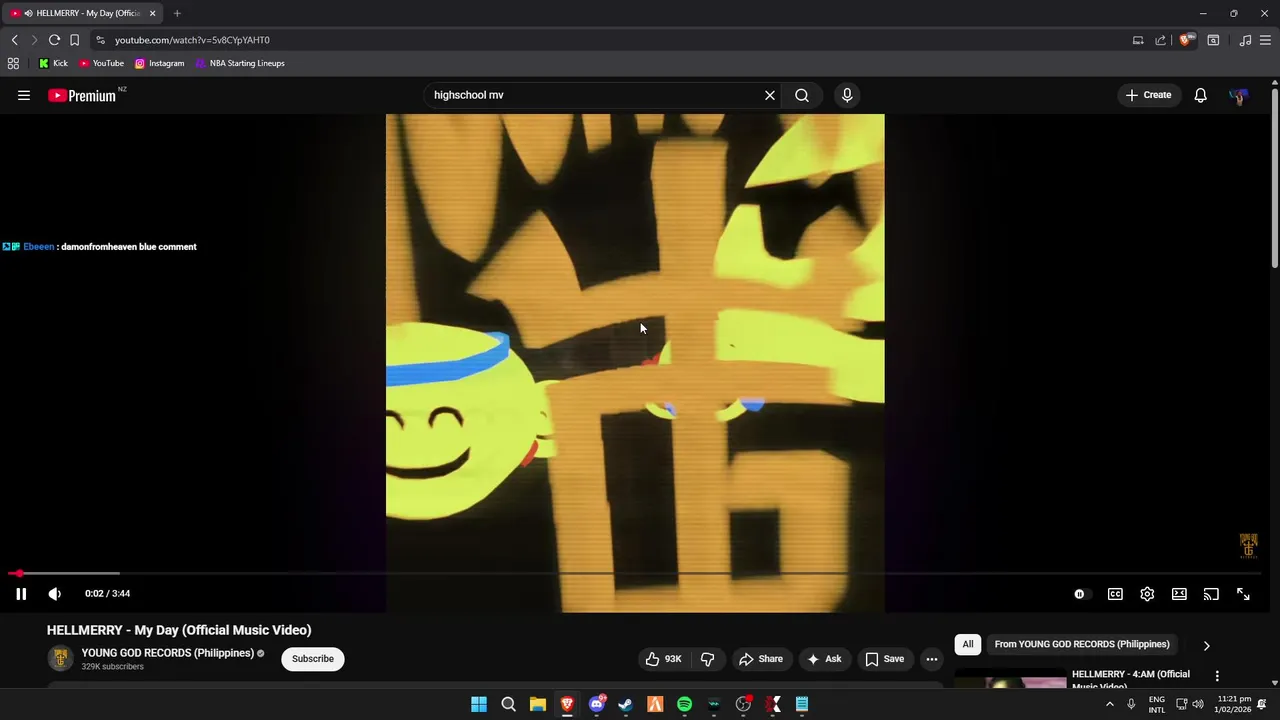This screenshot has width=1280, height=720.
Task: Enter fullscreen mode
Action: (x=1243, y=594)
